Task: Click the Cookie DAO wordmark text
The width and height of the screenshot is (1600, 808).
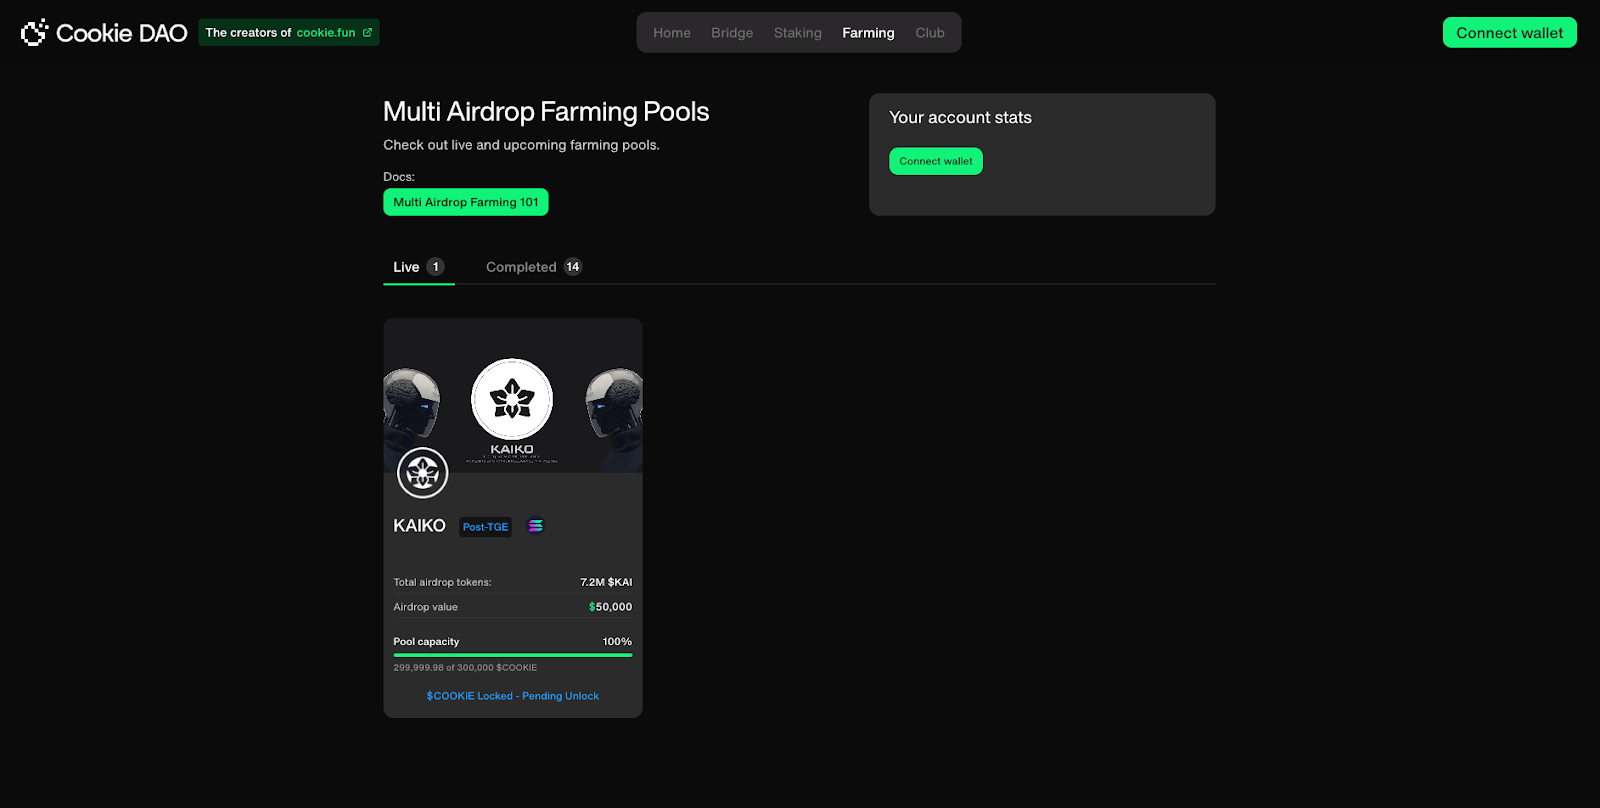Action: pos(122,33)
